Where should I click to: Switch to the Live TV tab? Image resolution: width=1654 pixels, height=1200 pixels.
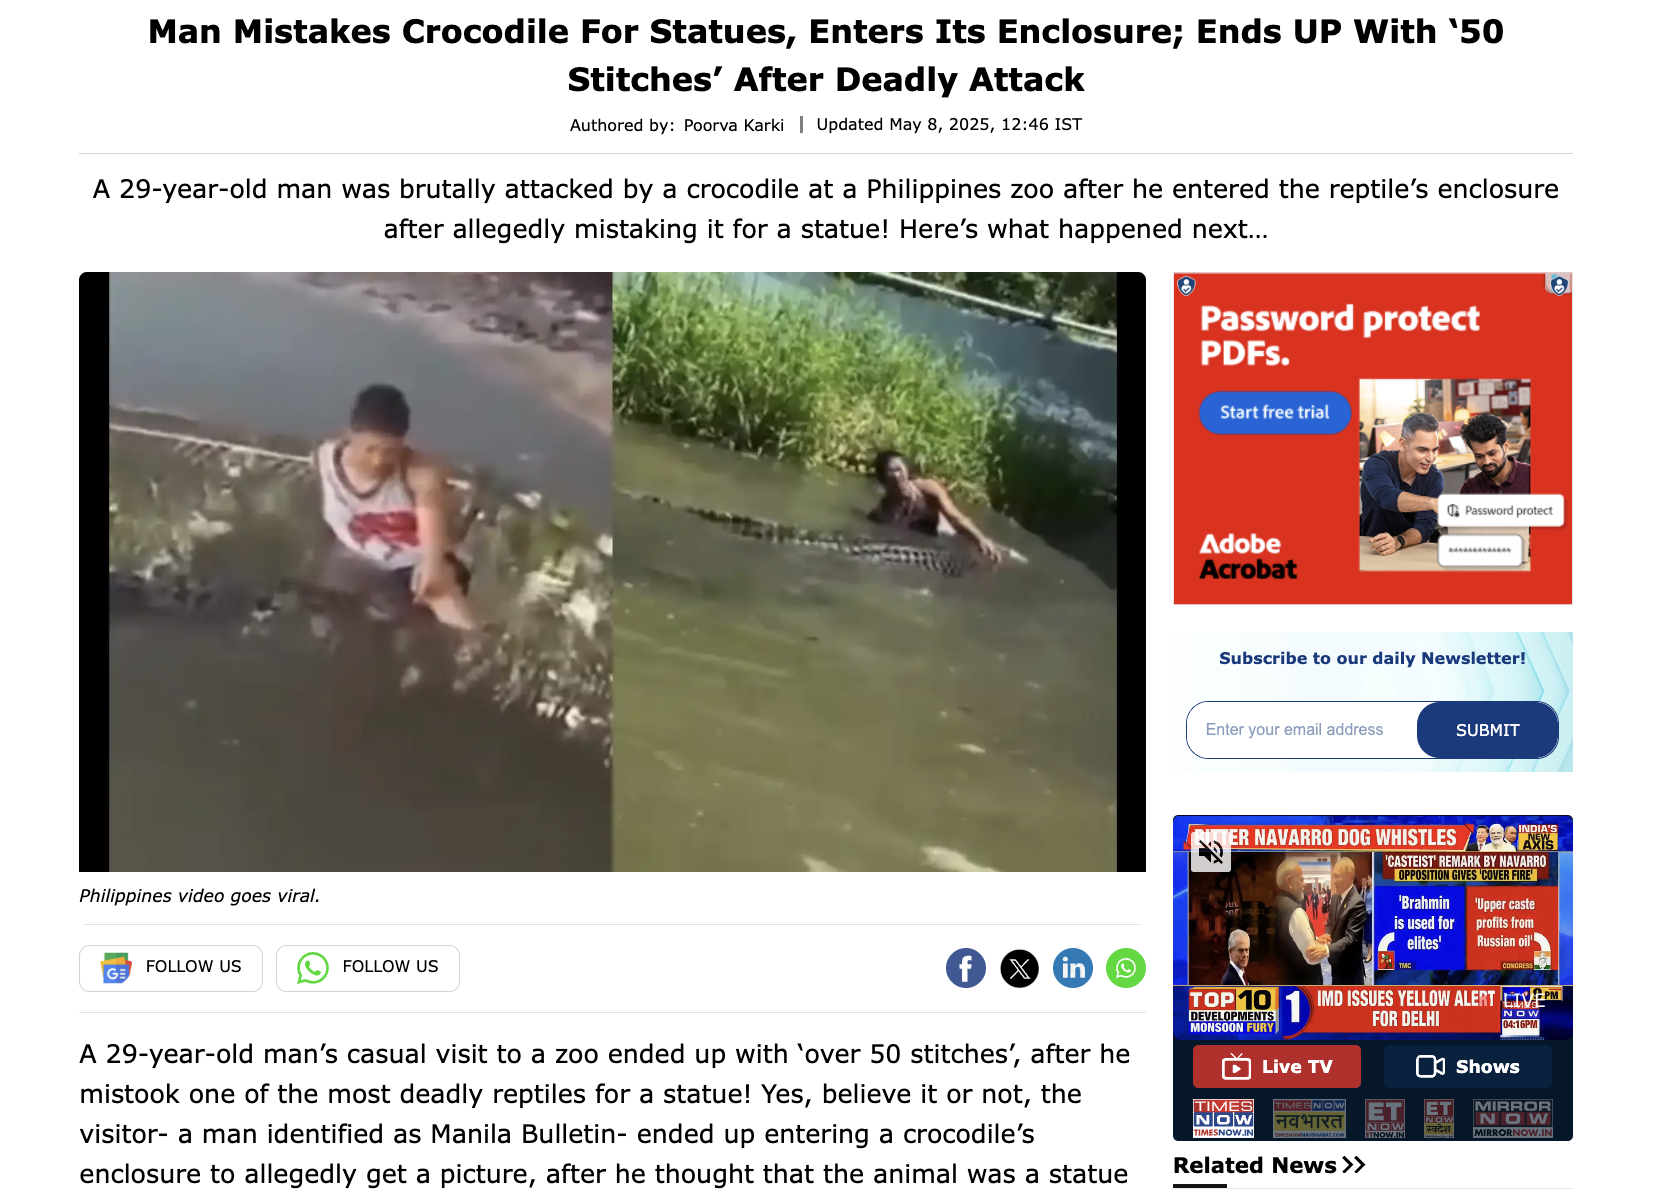coord(1277,1066)
